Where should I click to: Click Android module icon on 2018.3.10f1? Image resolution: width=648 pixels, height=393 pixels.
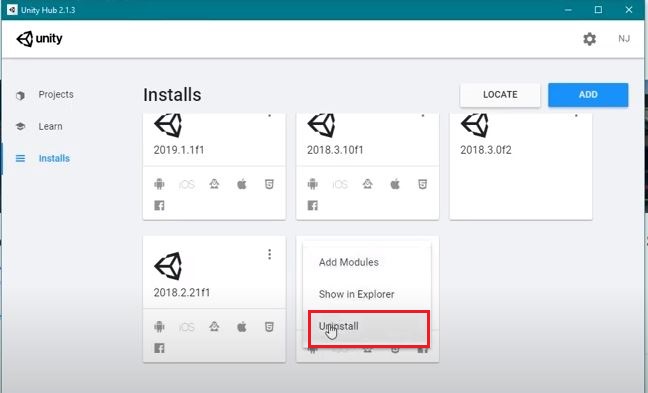pos(312,184)
